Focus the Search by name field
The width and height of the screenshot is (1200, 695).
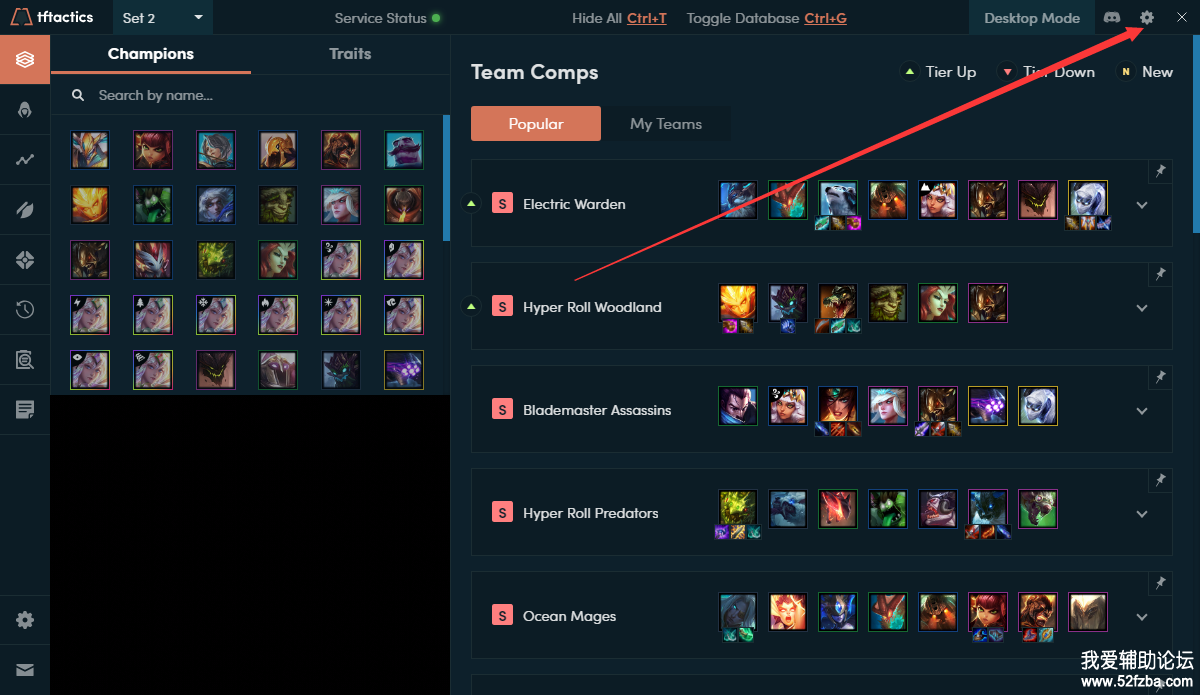click(250, 95)
